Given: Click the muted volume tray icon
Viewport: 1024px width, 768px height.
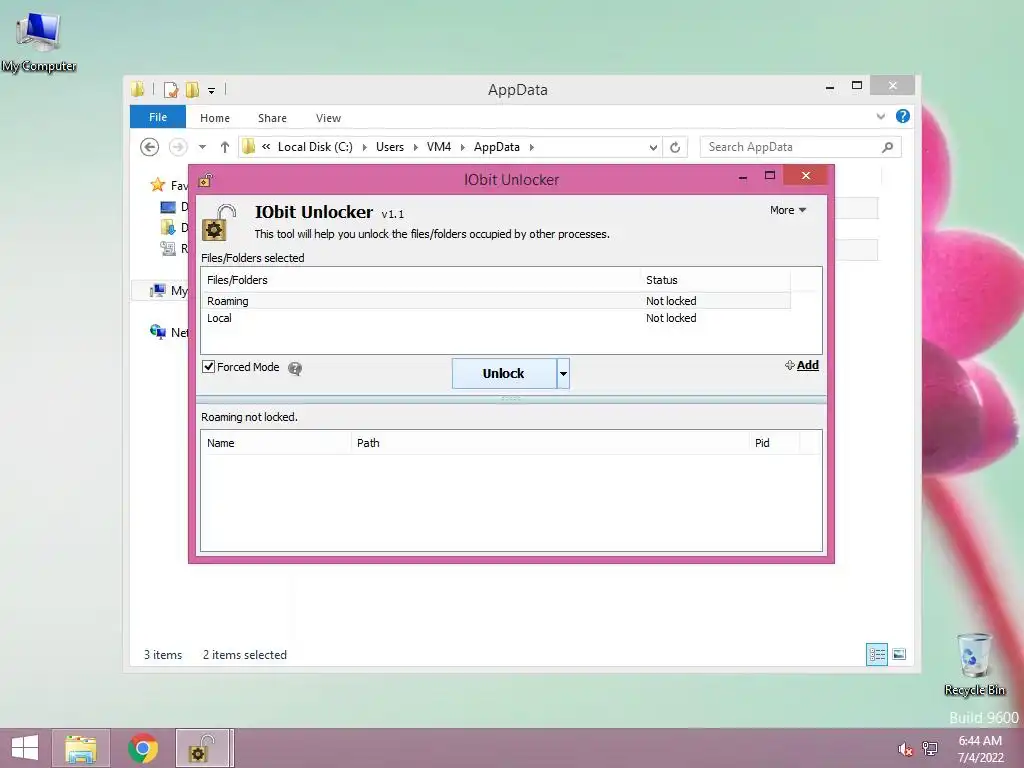Looking at the screenshot, I should click(x=905, y=749).
